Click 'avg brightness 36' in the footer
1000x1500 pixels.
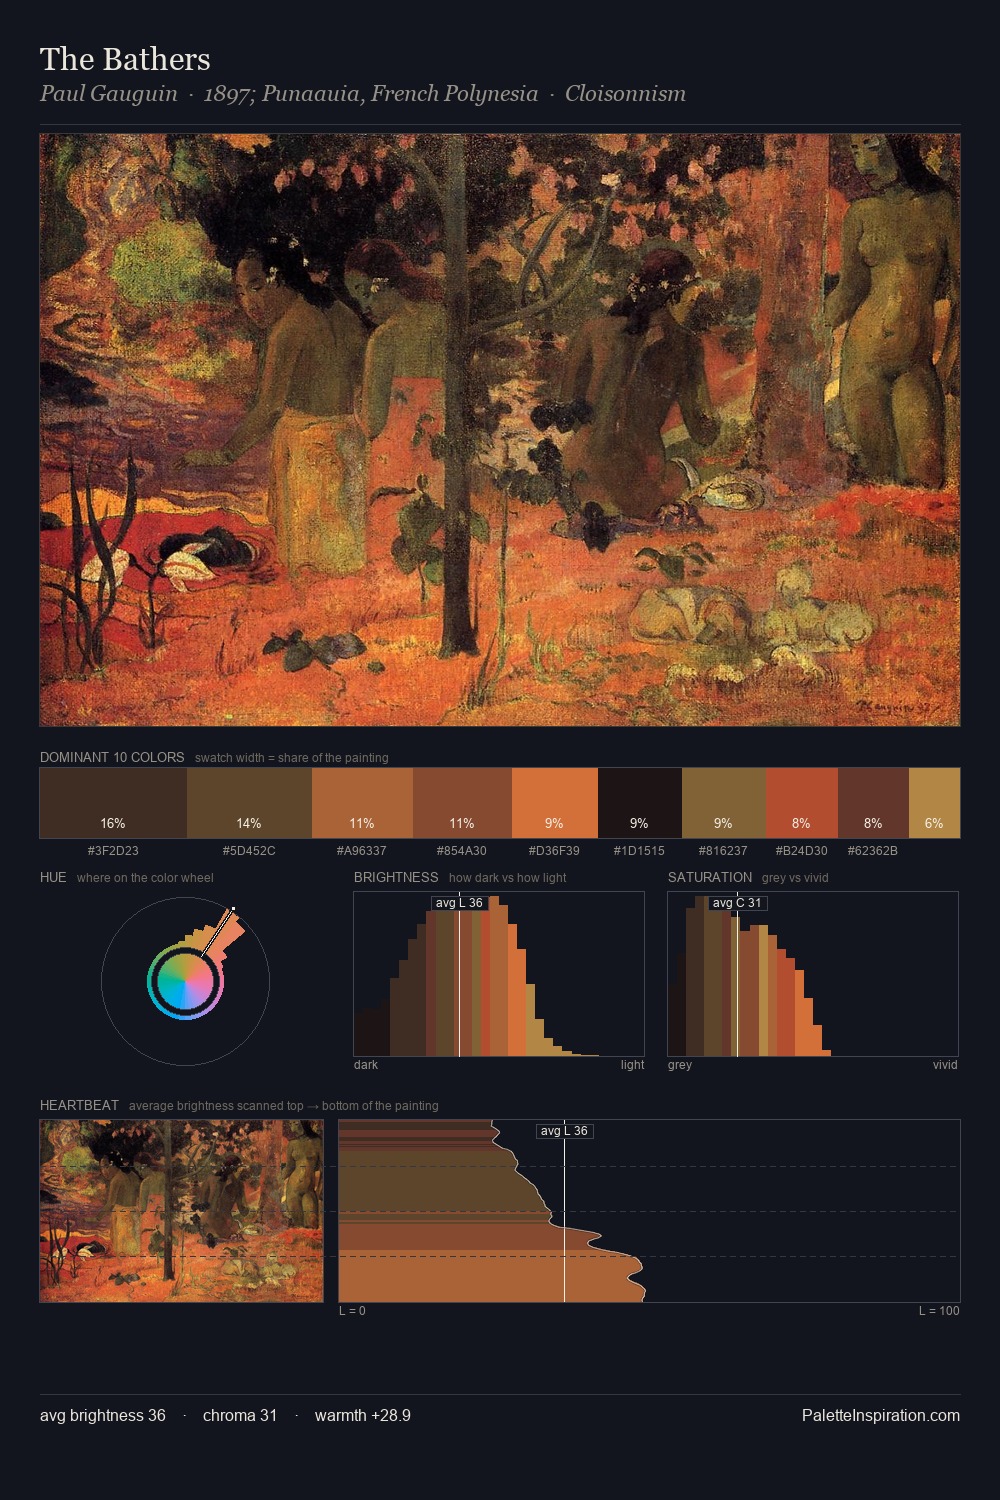point(103,1416)
